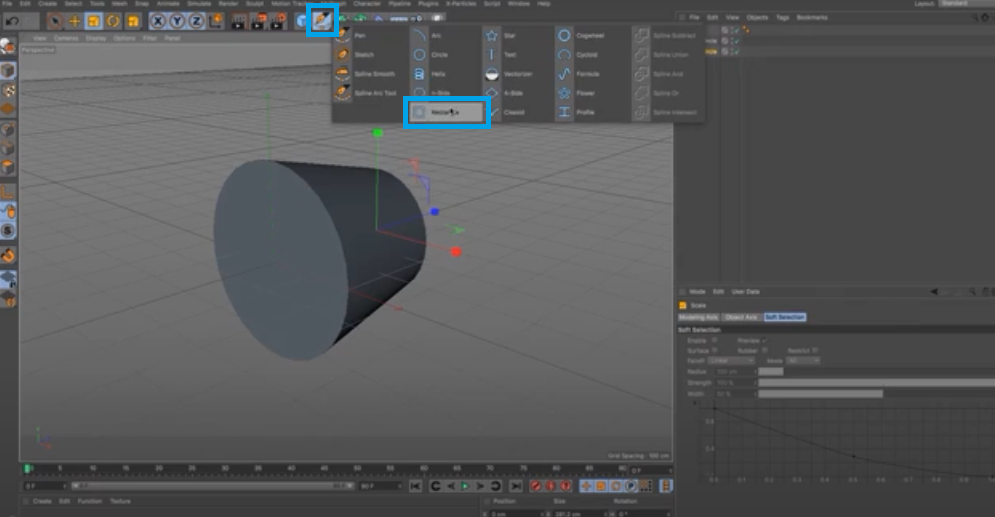995x517 pixels.
Task: Open the Attribute Manager Mode menu
Action: [x=697, y=292]
